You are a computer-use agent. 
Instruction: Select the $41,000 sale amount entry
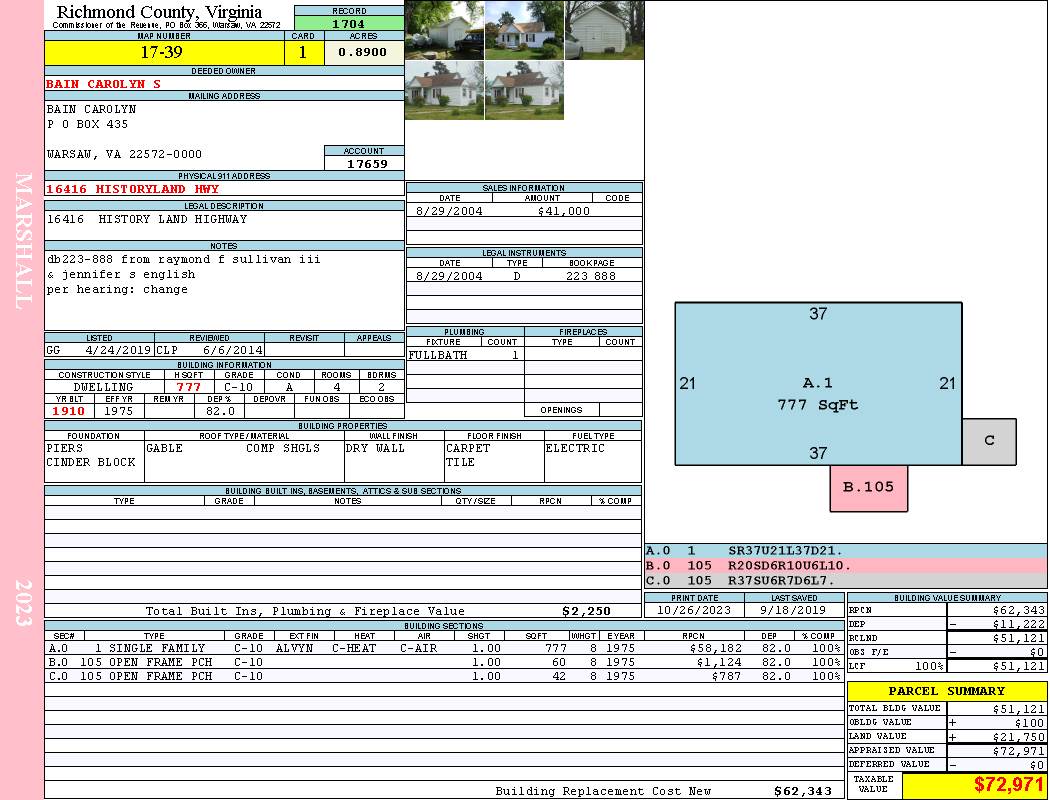564,211
